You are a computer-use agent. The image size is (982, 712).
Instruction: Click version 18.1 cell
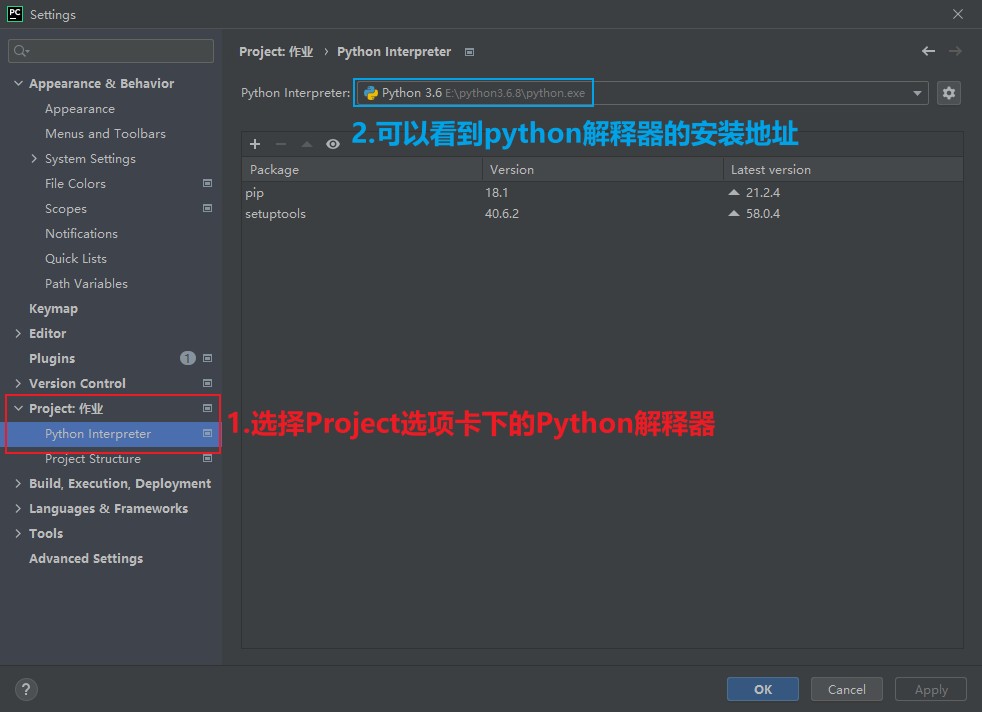497,192
